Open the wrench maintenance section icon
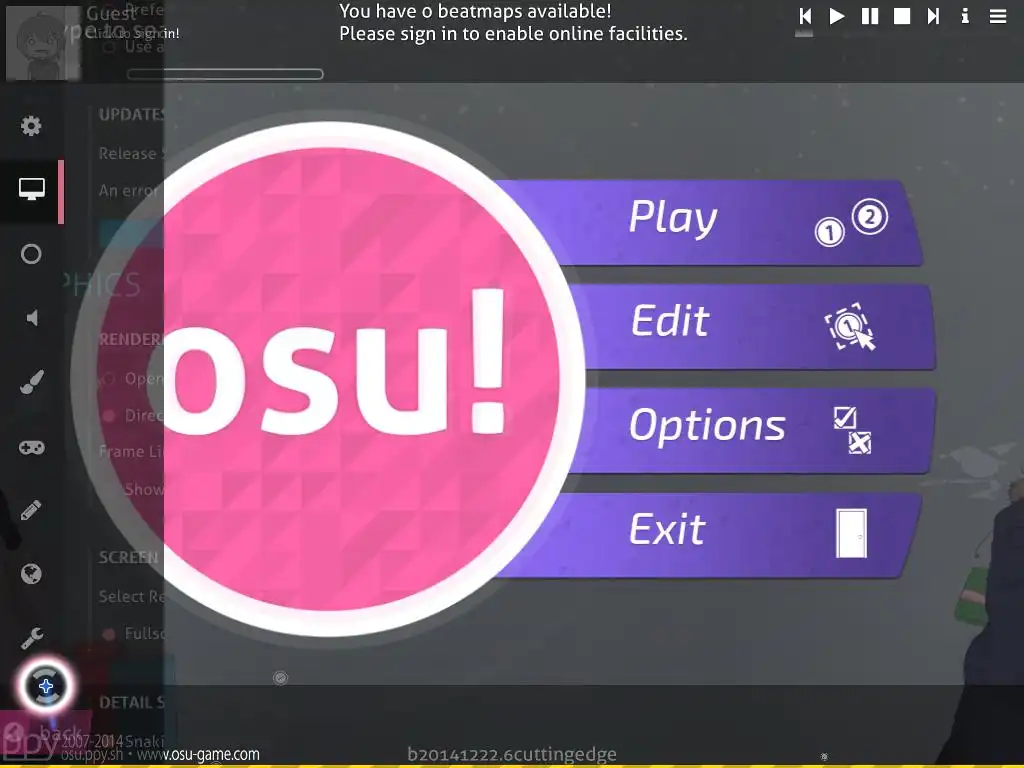This screenshot has height=768, width=1024. 31,638
